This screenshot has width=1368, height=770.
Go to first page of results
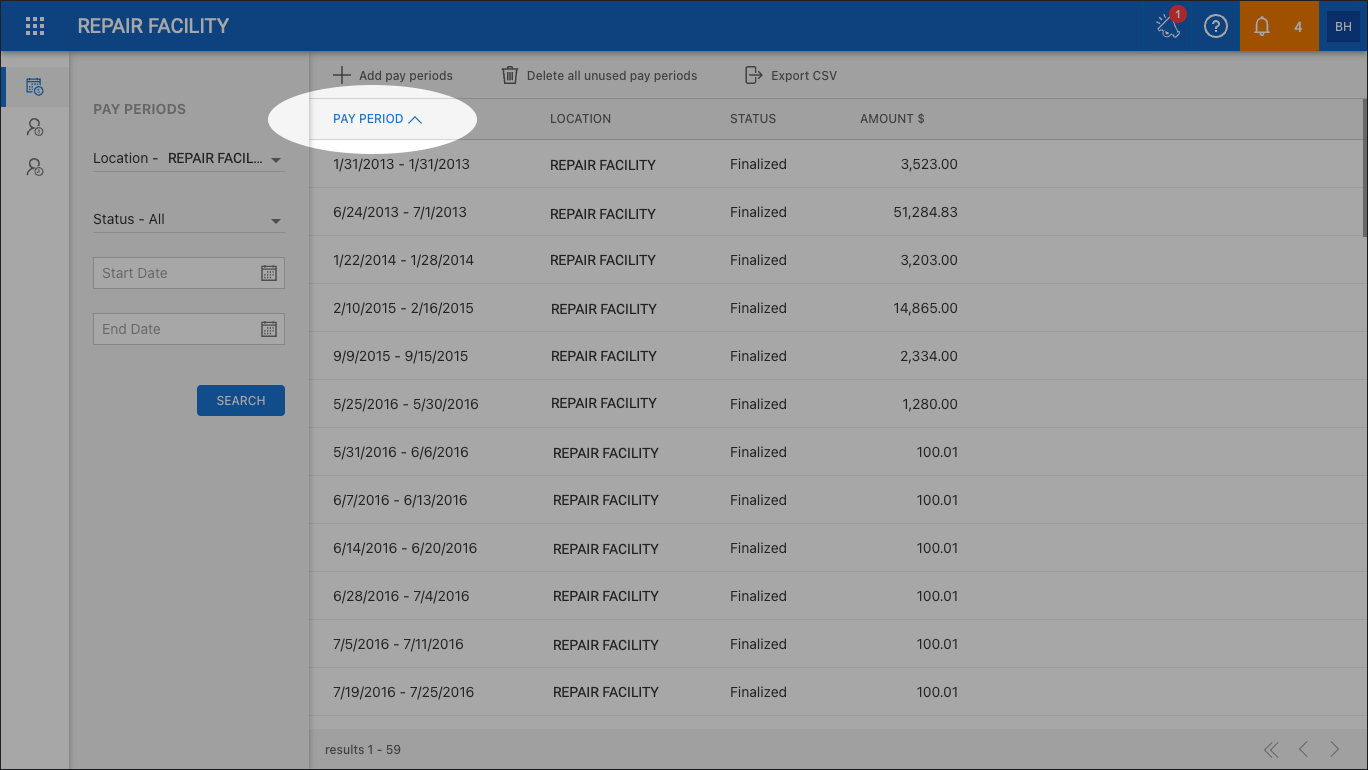[x=1271, y=749]
